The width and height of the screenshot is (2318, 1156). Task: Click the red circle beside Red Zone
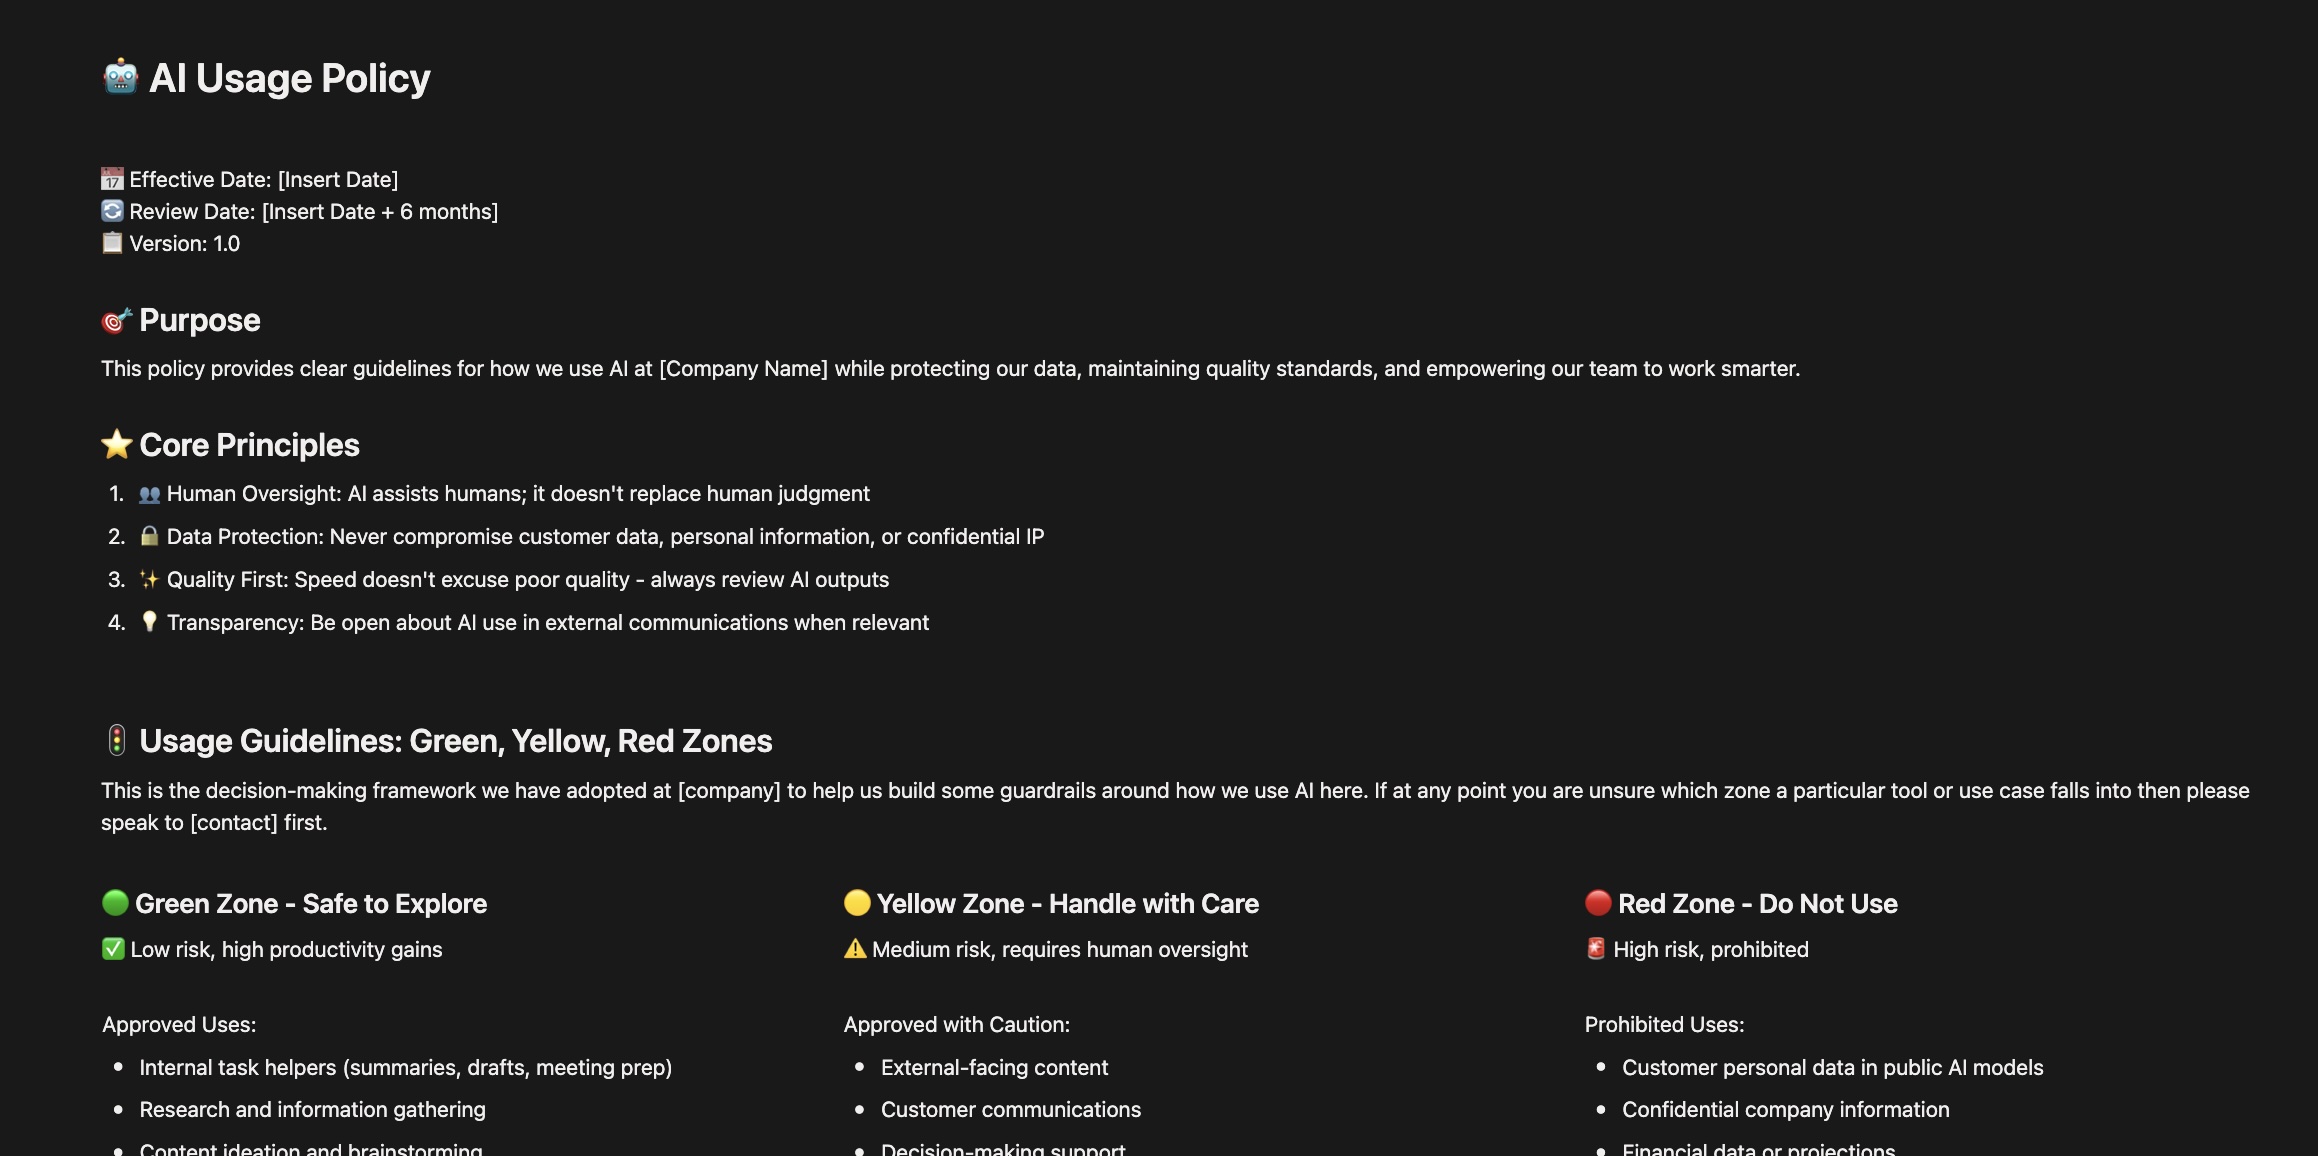pyautogui.click(x=1598, y=903)
